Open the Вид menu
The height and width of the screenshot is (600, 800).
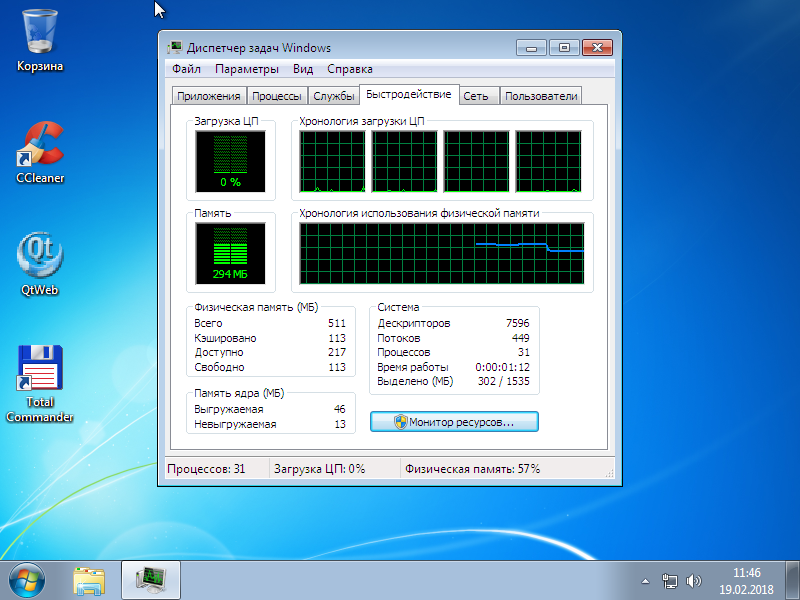click(x=303, y=69)
